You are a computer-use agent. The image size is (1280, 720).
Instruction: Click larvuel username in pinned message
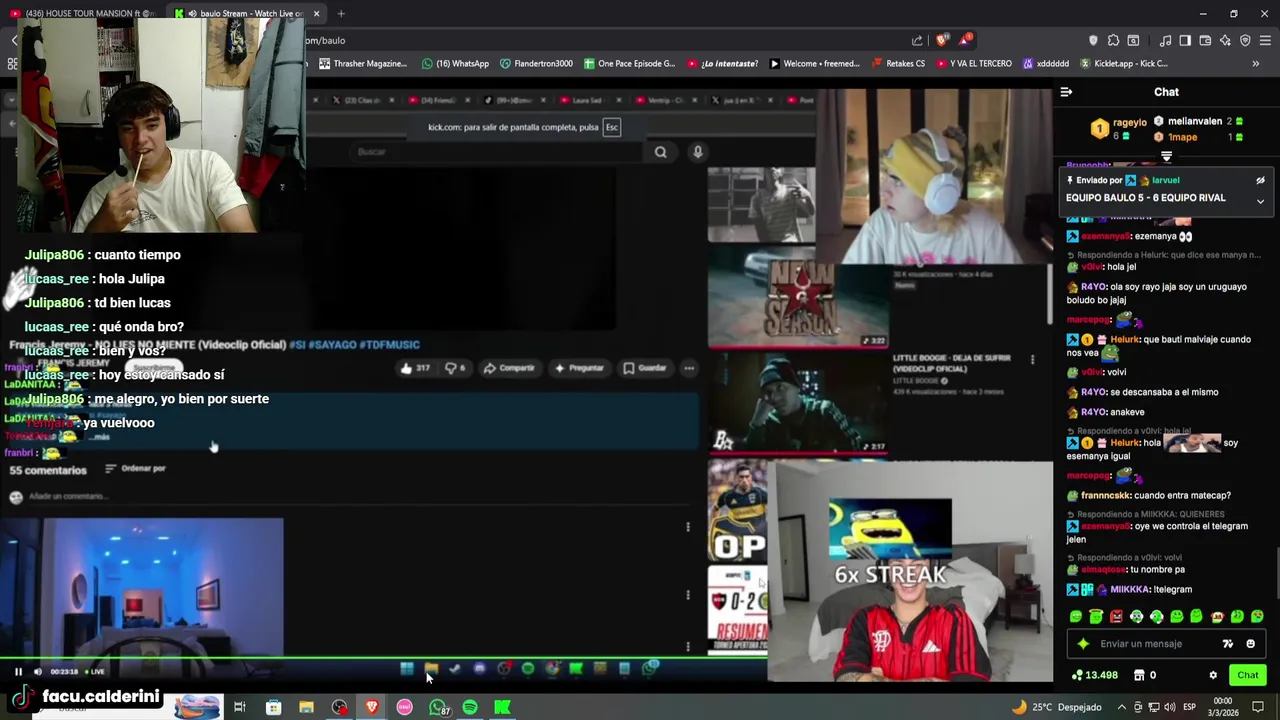(x=1165, y=180)
